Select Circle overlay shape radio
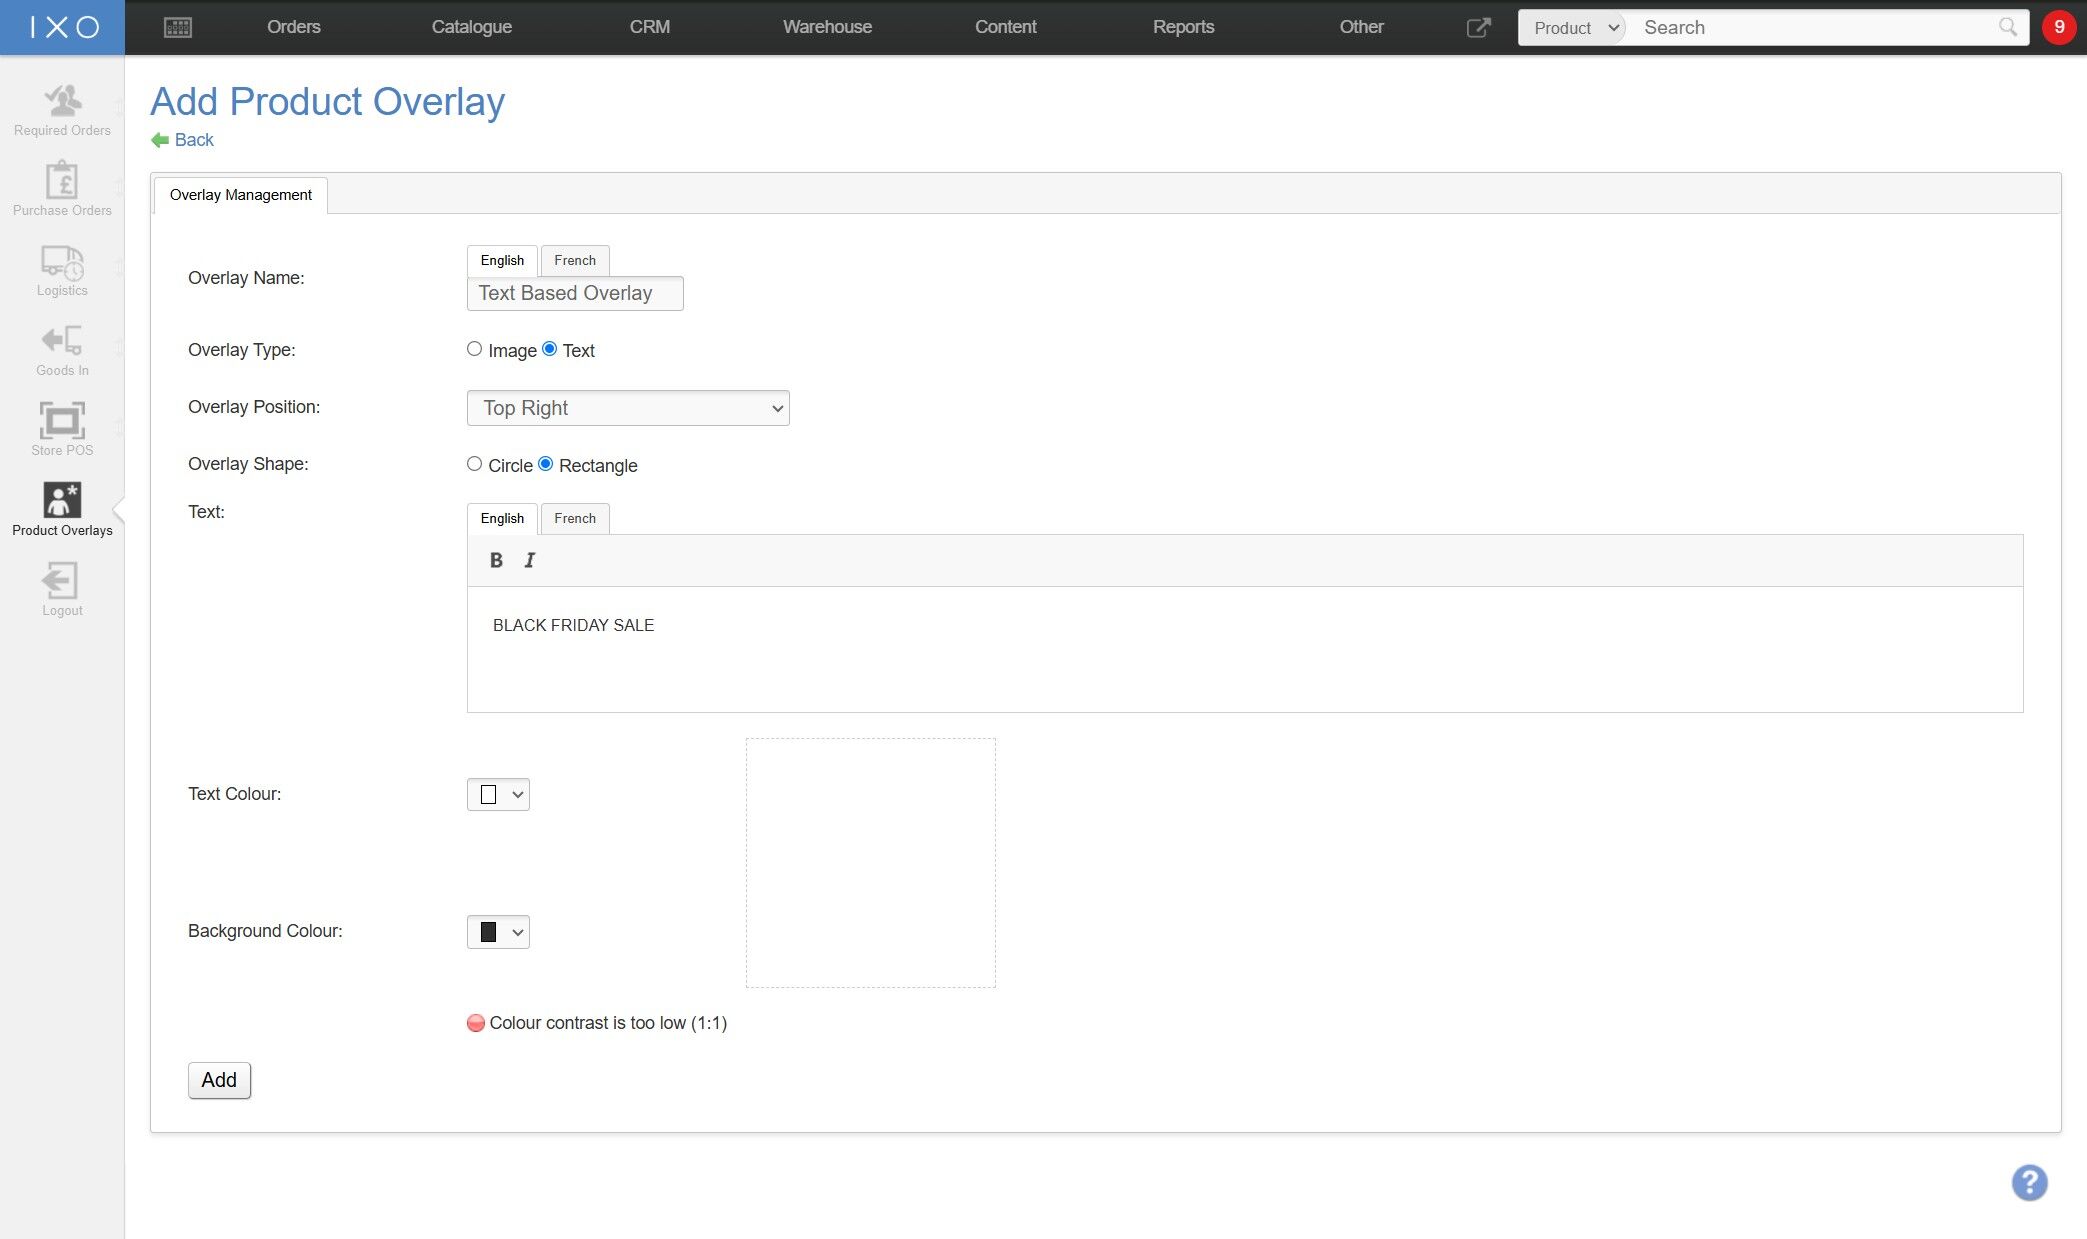 (475, 464)
